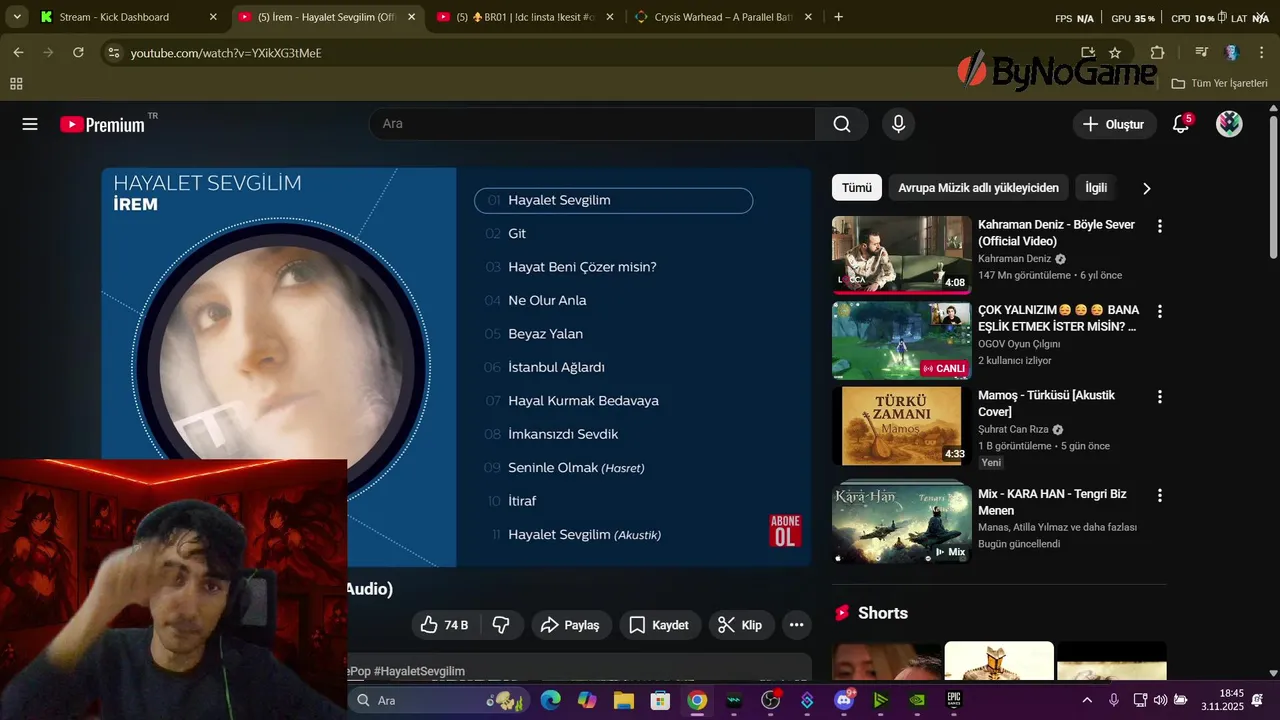
Task: Open the taskbar volume icon
Action: pyautogui.click(x=1160, y=700)
